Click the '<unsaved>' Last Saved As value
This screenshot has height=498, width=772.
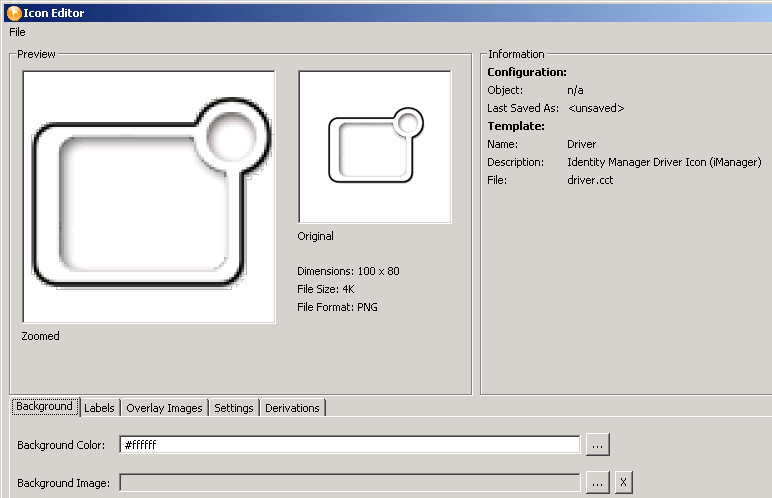(596, 108)
